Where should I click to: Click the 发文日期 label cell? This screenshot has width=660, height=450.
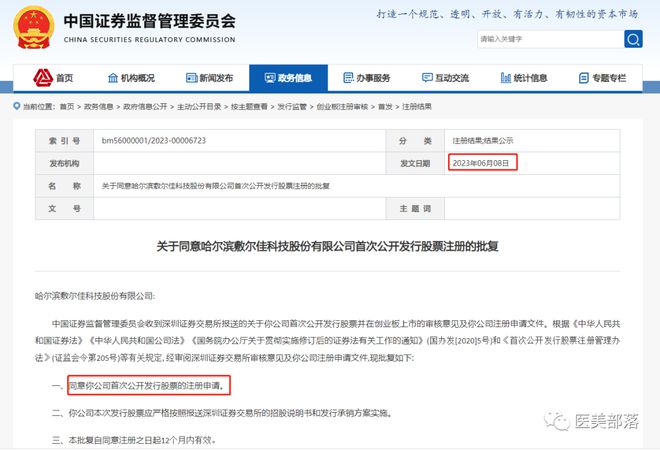click(415, 163)
